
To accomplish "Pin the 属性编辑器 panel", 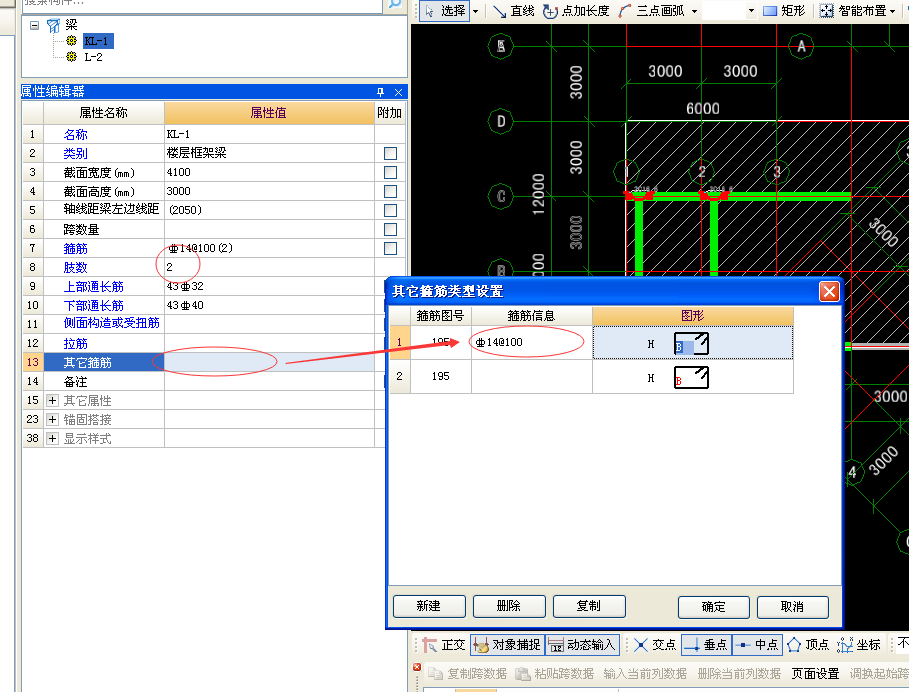I will [x=380, y=92].
